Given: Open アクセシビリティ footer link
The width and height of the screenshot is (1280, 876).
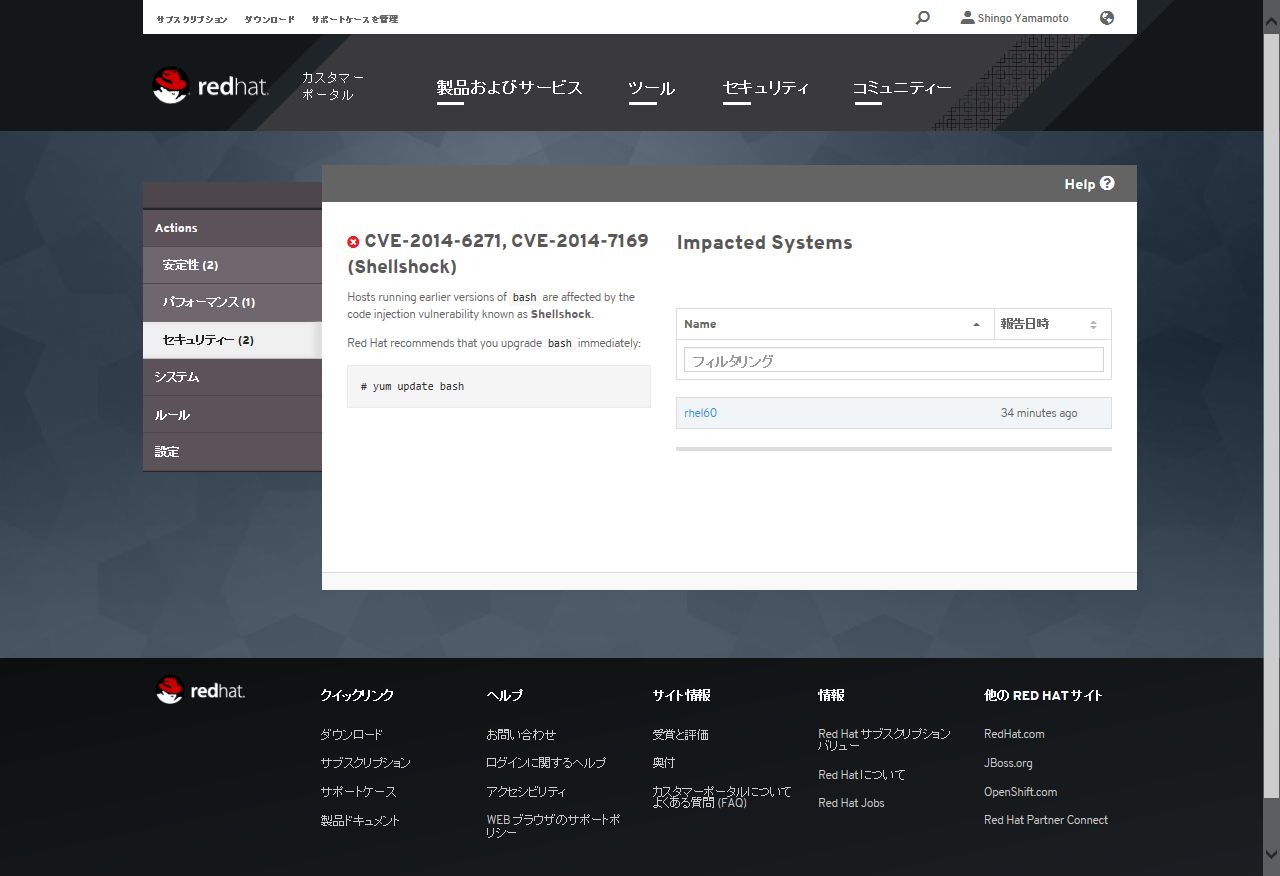Looking at the screenshot, I should [x=526, y=791].
